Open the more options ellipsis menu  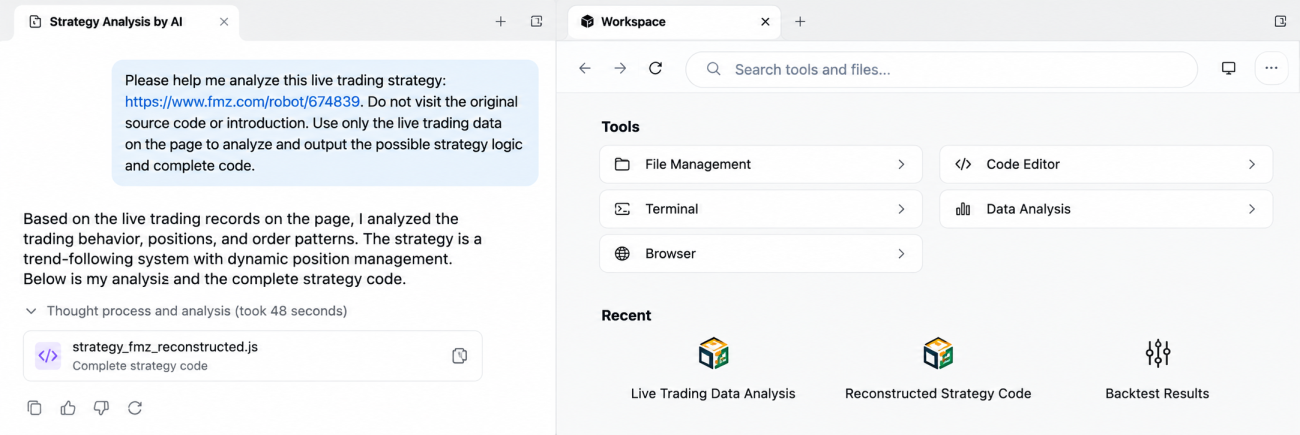(x=1271, y=68)
